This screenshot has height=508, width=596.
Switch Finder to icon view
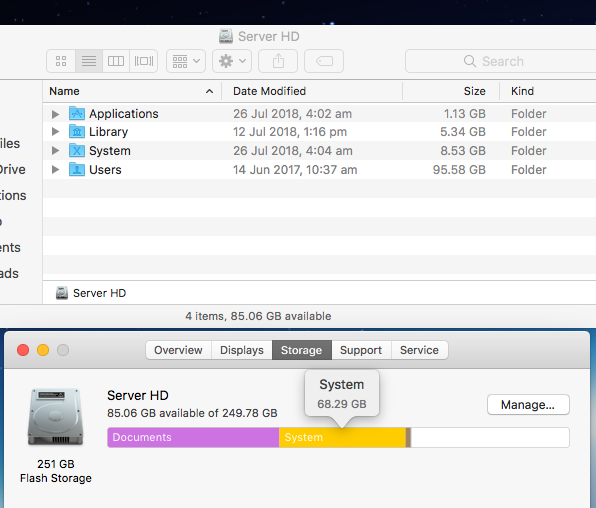61,61
